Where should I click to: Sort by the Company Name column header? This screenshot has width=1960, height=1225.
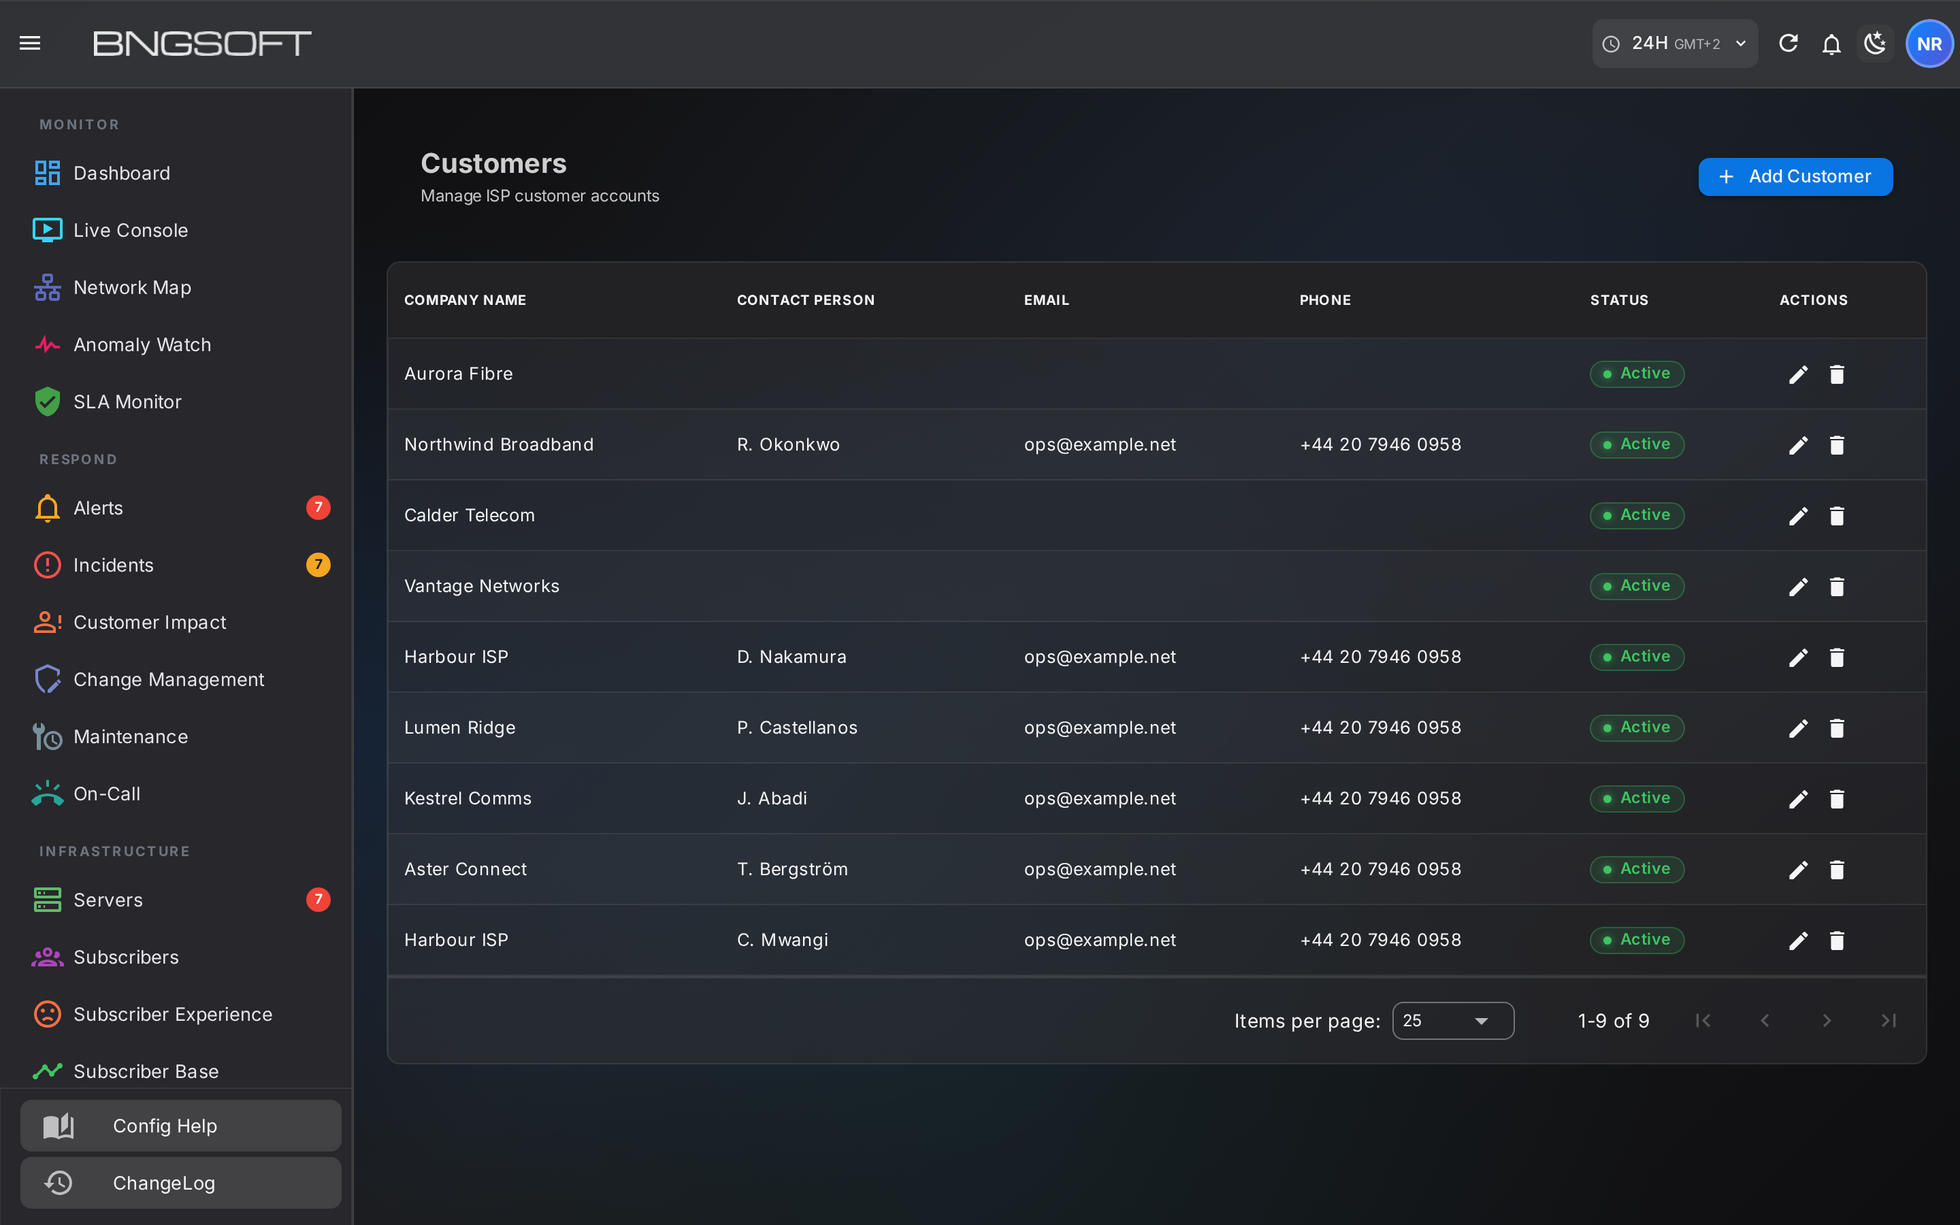465,300
